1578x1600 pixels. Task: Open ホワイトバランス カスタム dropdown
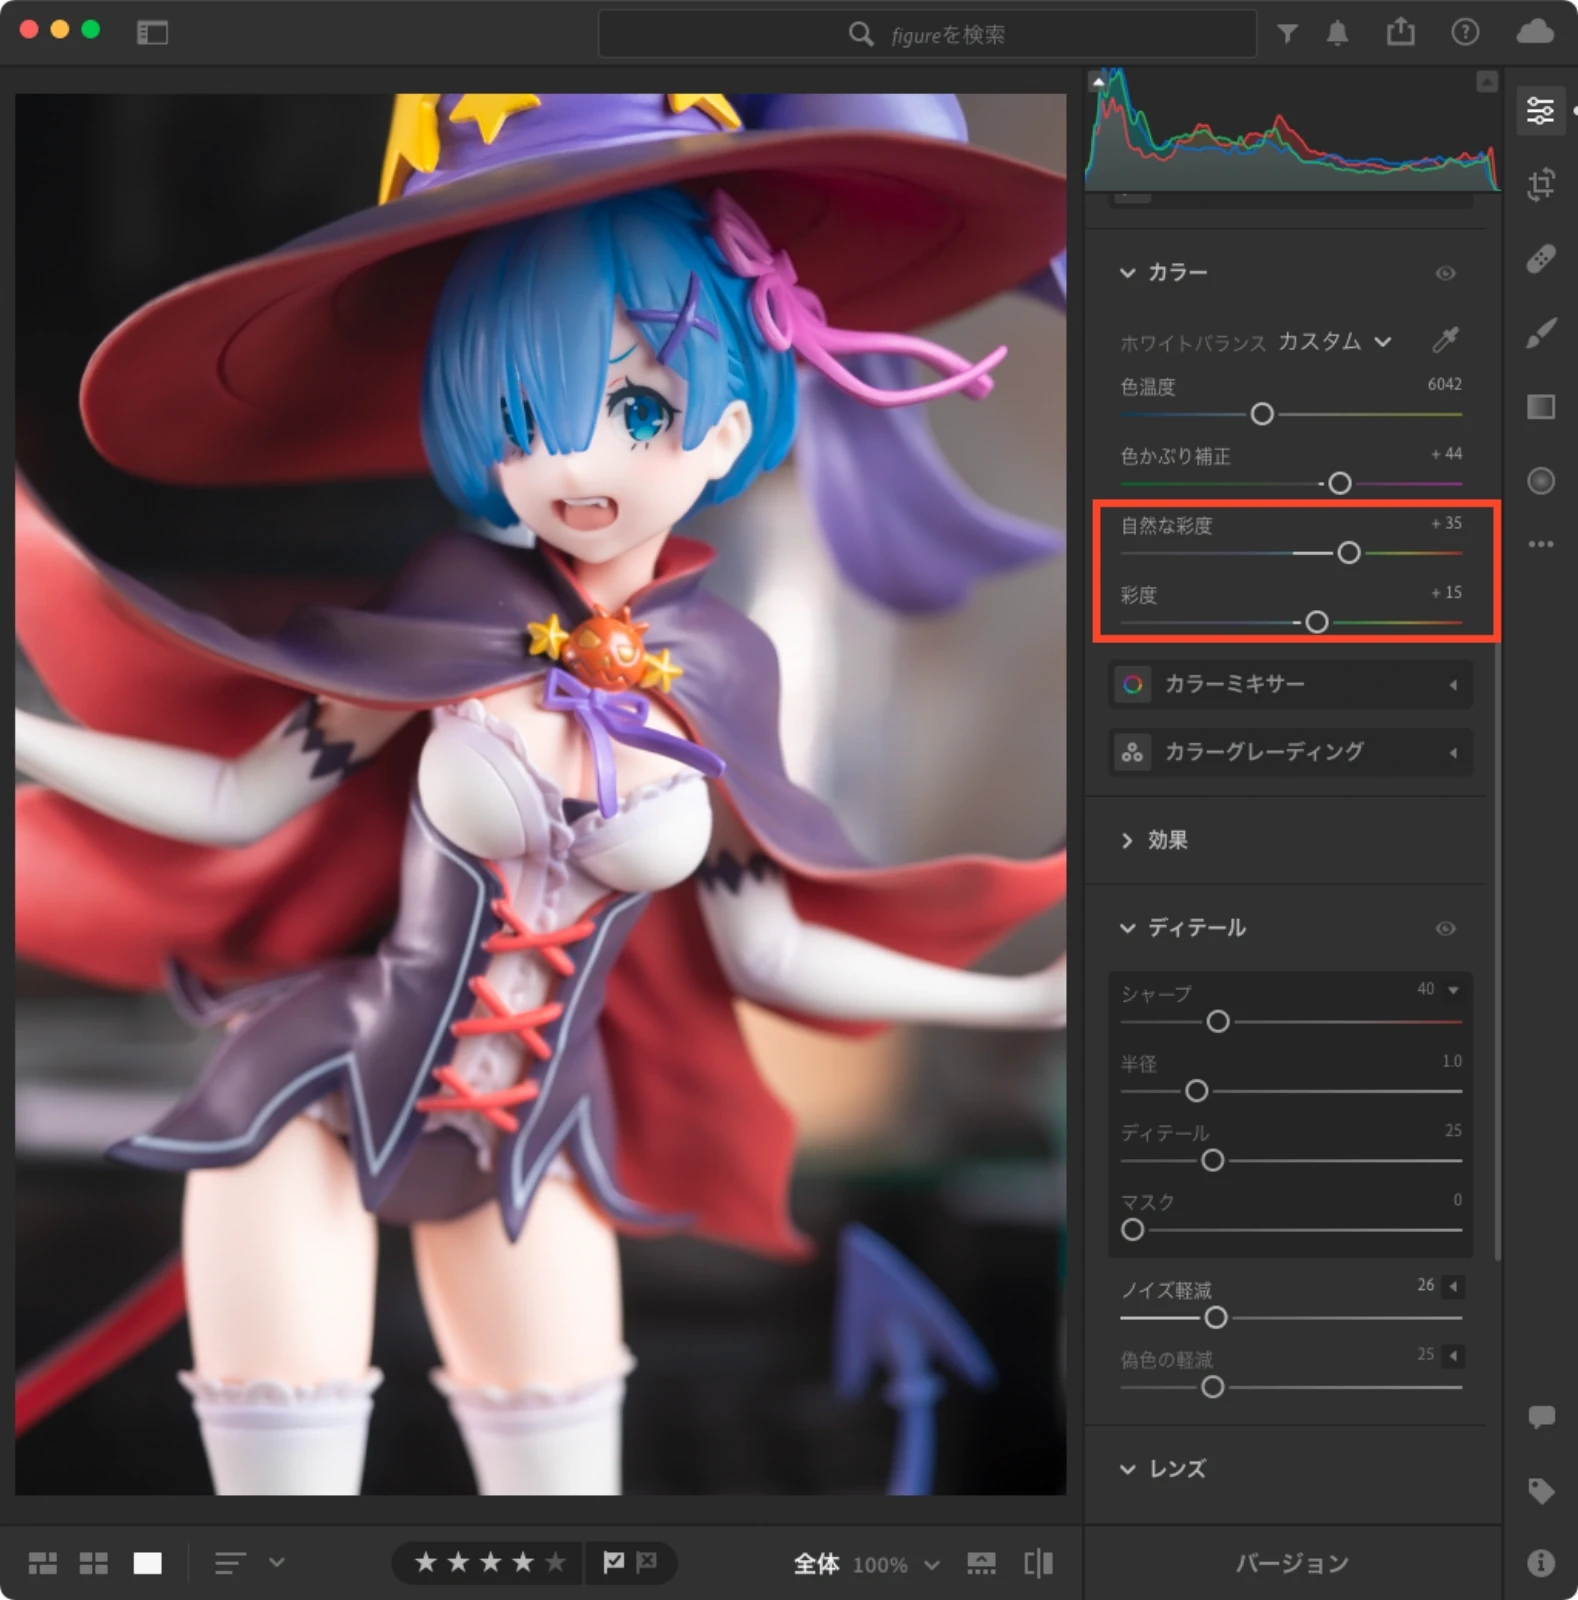(x=1335, y=342)
